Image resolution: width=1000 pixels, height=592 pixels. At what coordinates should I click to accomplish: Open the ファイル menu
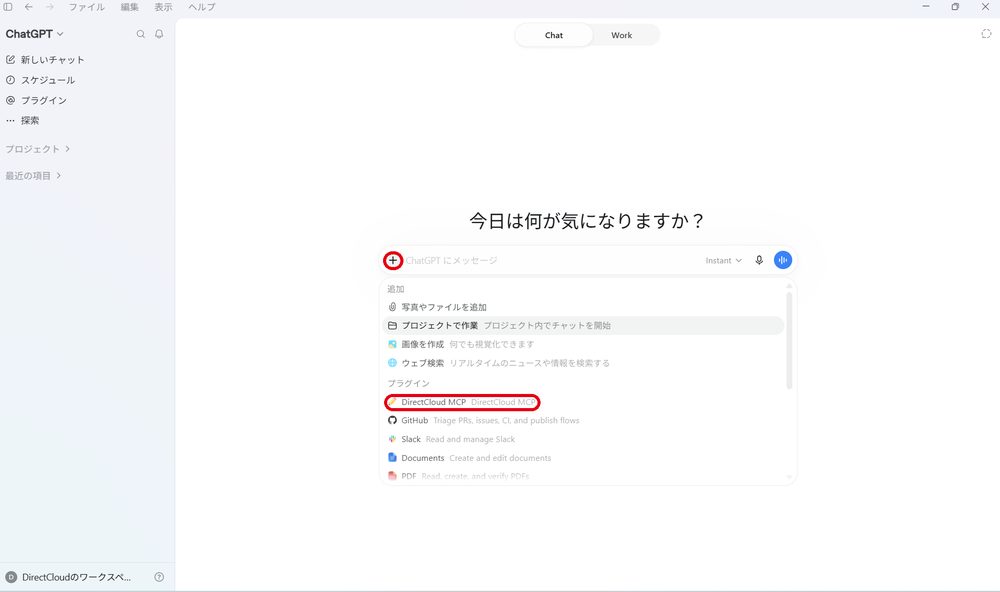point(87,7)
